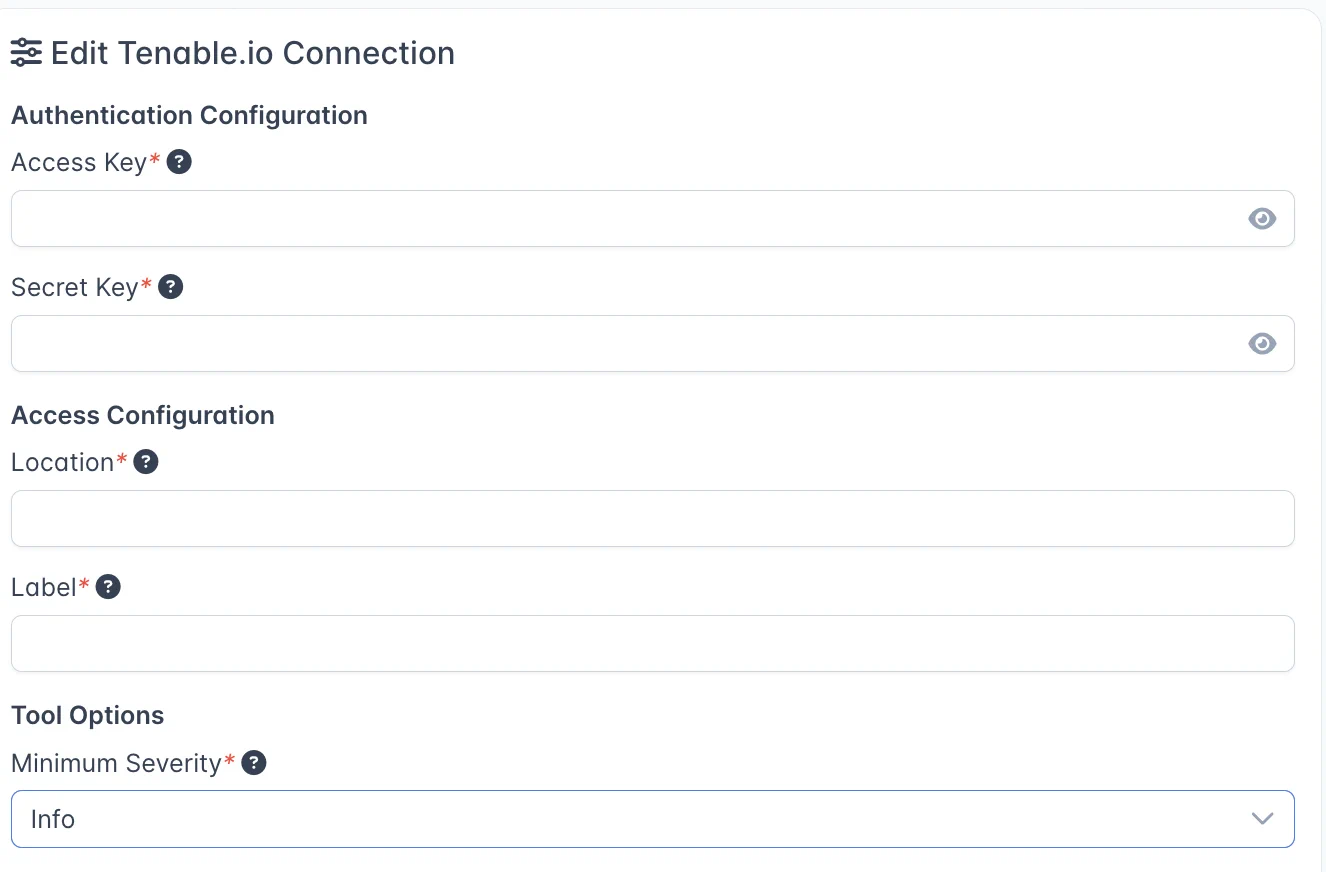Toggle Secret Key visibility eye icon
The height and width of the screenshot is (872, 1326).
(x=1262, y=344)
